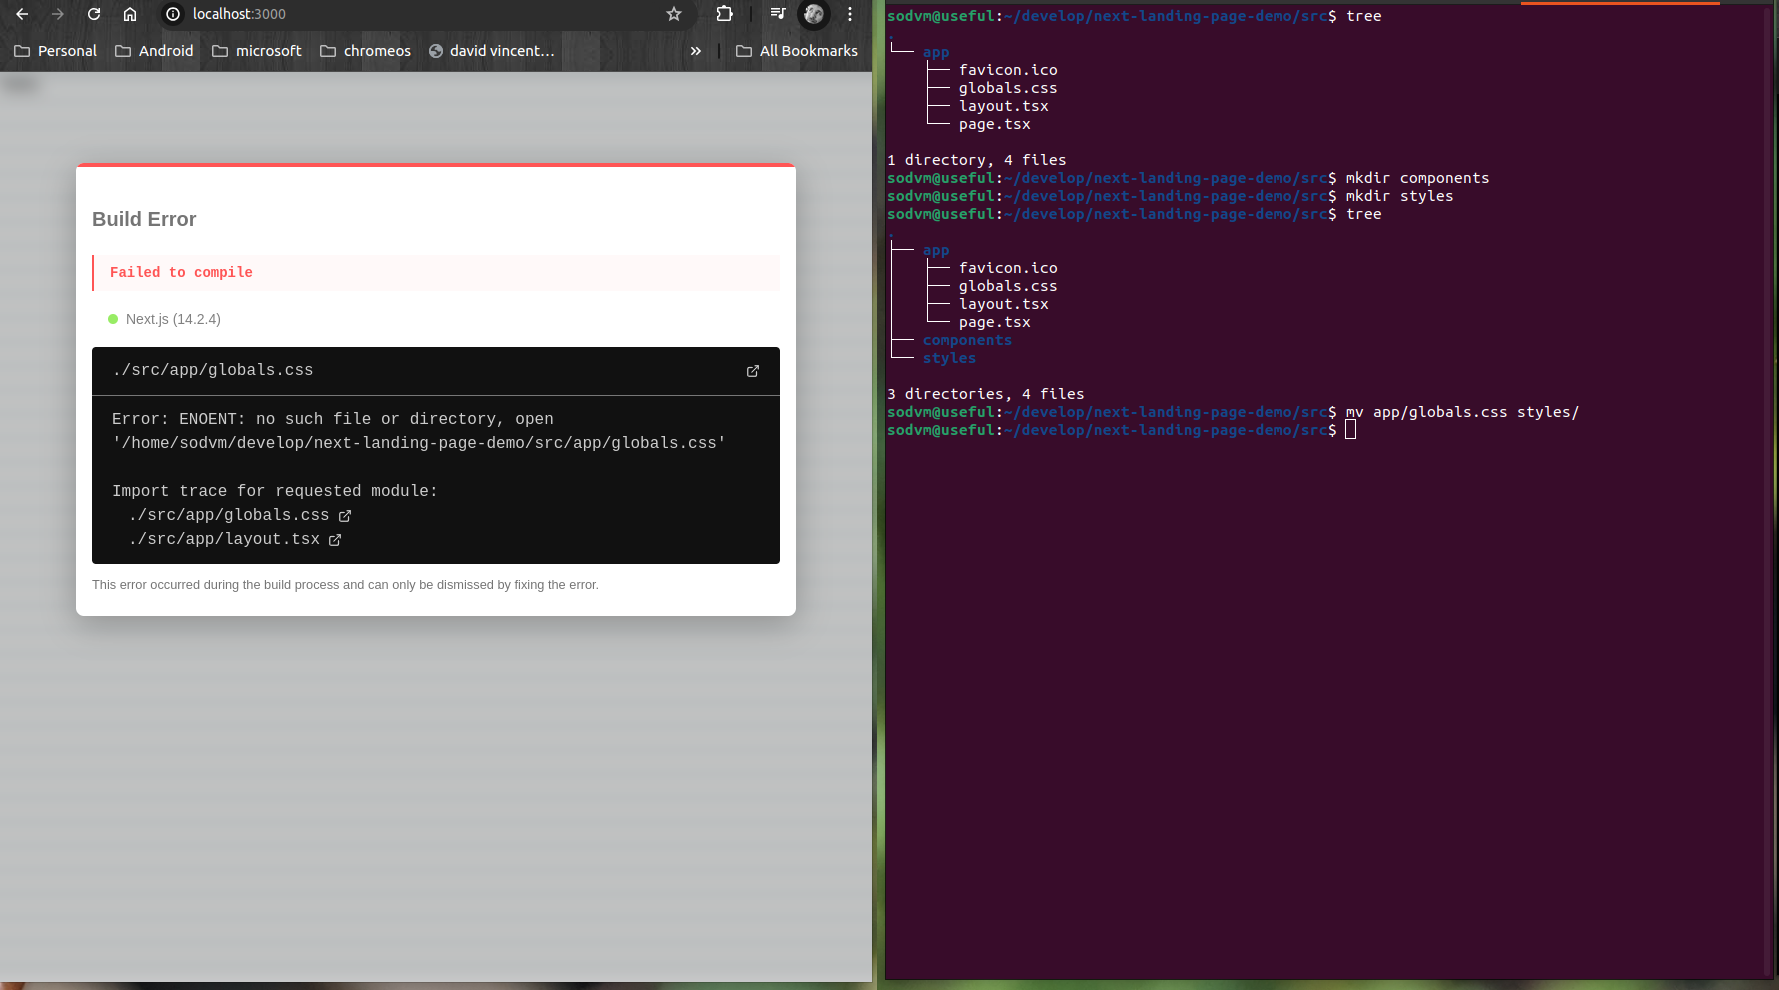Expand the hidden bookmarks overflow chevron
Image resolution: width=1779 pixels, height=990 pixels.
(x=696, y=51)
